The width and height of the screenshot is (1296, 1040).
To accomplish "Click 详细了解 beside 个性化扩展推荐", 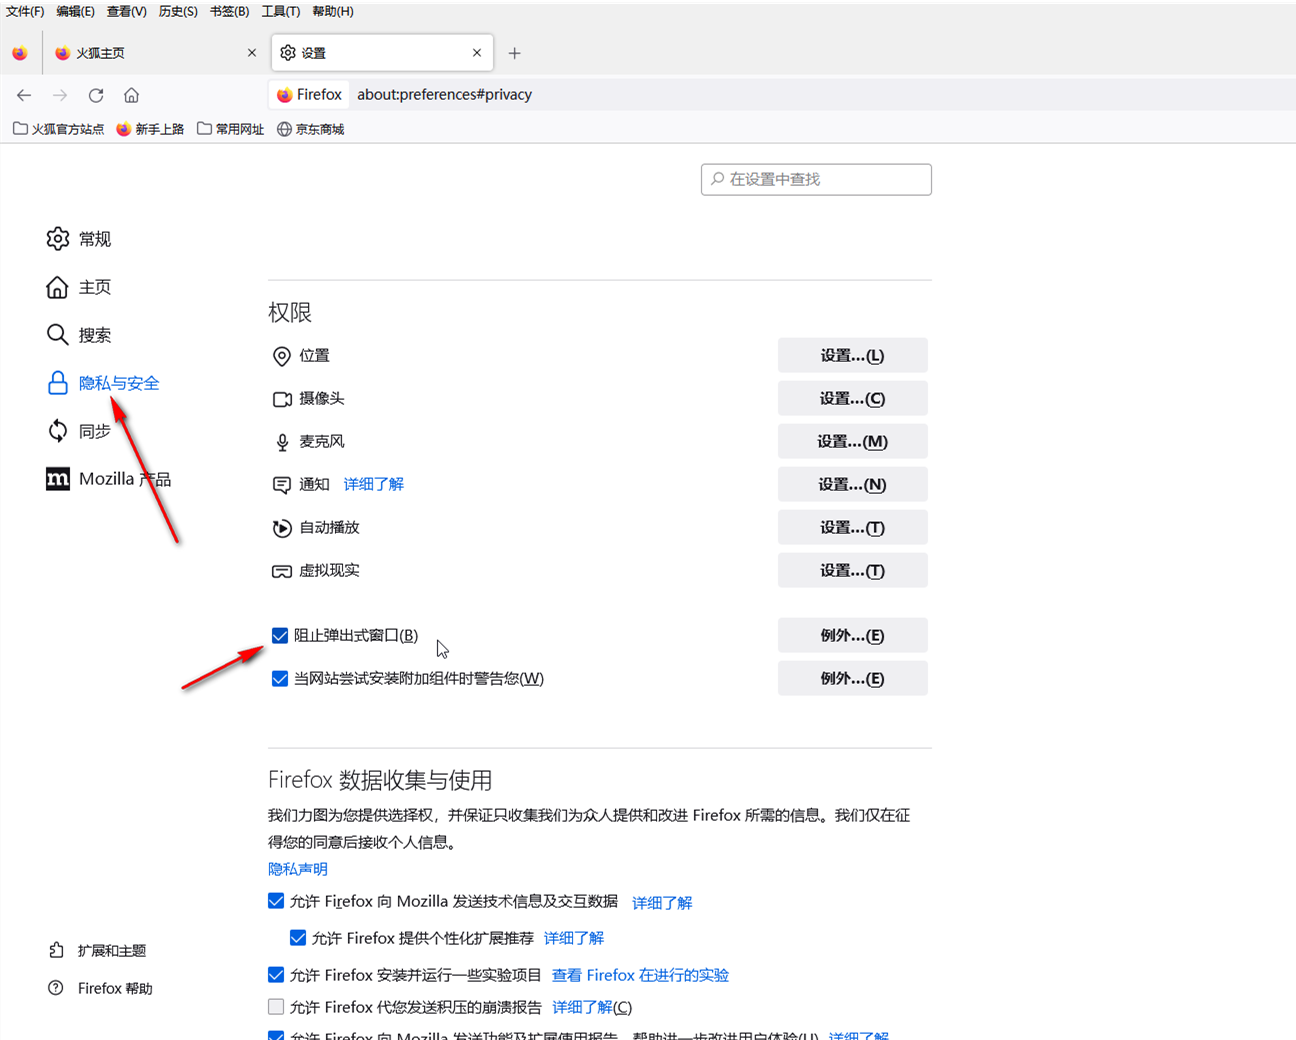I will [x=574, y=938].
